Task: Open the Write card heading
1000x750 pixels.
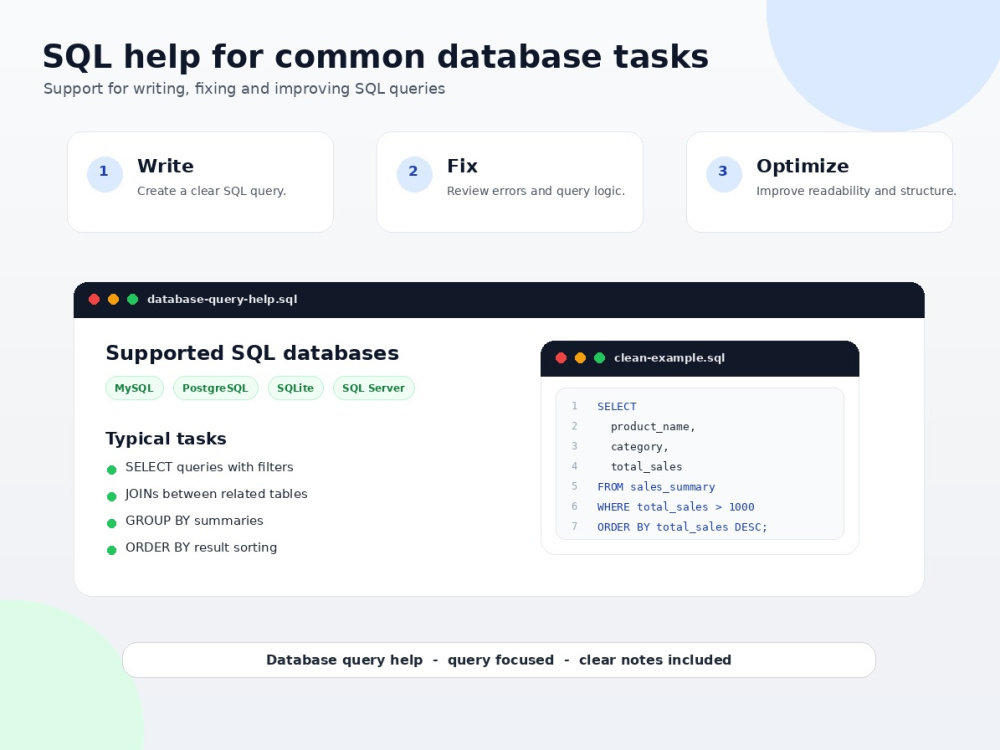Action: (x=165, y=166)
